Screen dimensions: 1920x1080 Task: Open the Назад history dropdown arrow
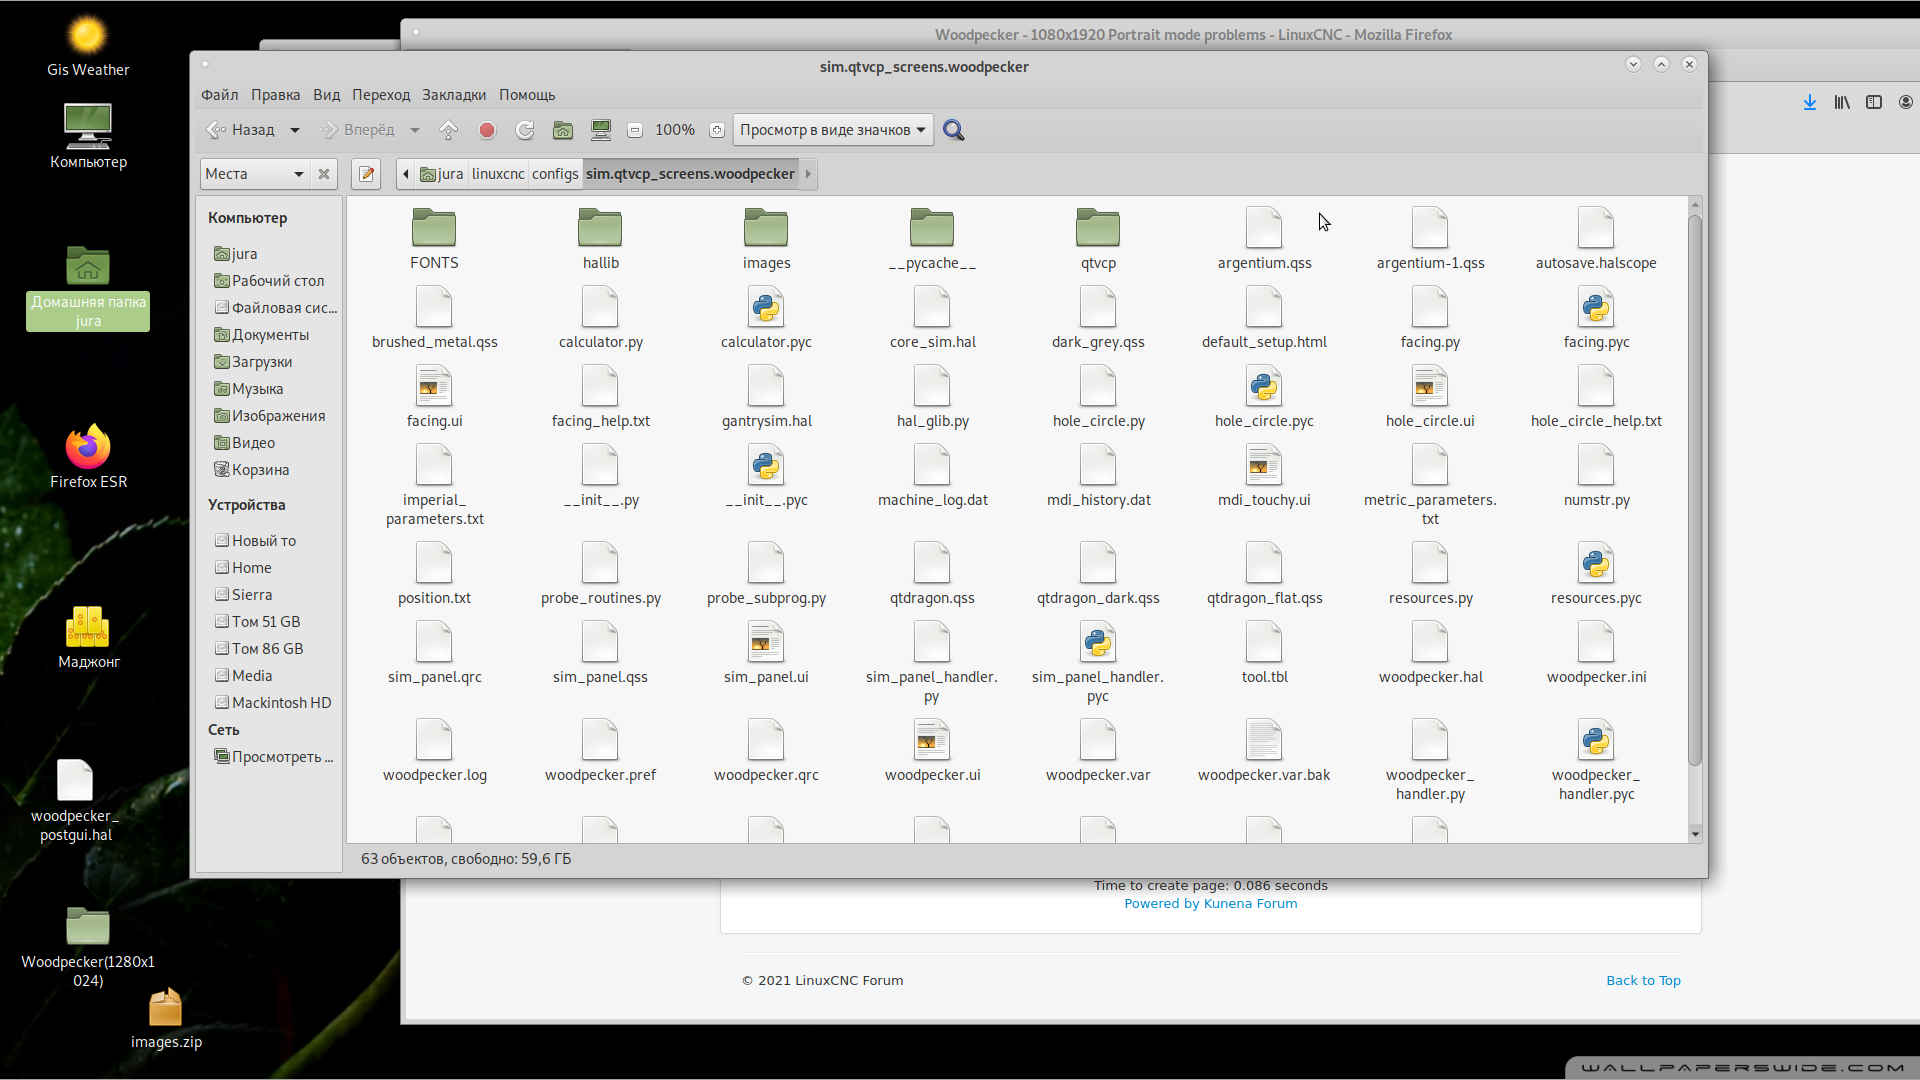294,130
